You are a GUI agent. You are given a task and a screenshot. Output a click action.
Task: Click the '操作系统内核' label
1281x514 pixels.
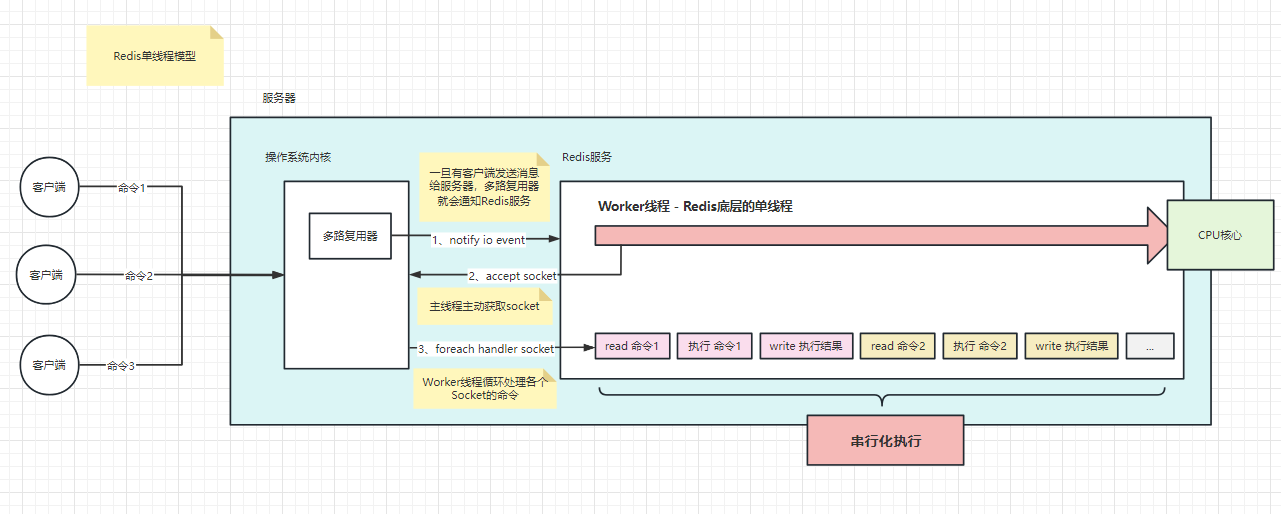[298, 157]
